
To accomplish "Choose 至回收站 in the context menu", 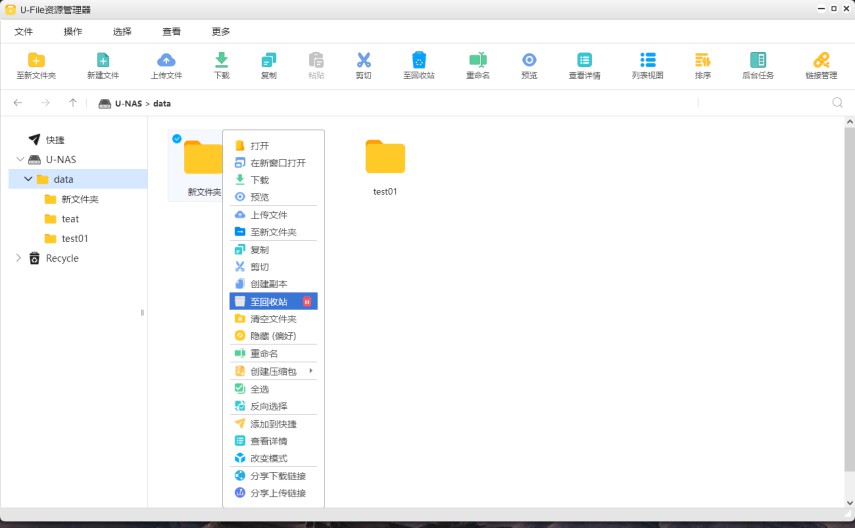I will tap(268, 301).
